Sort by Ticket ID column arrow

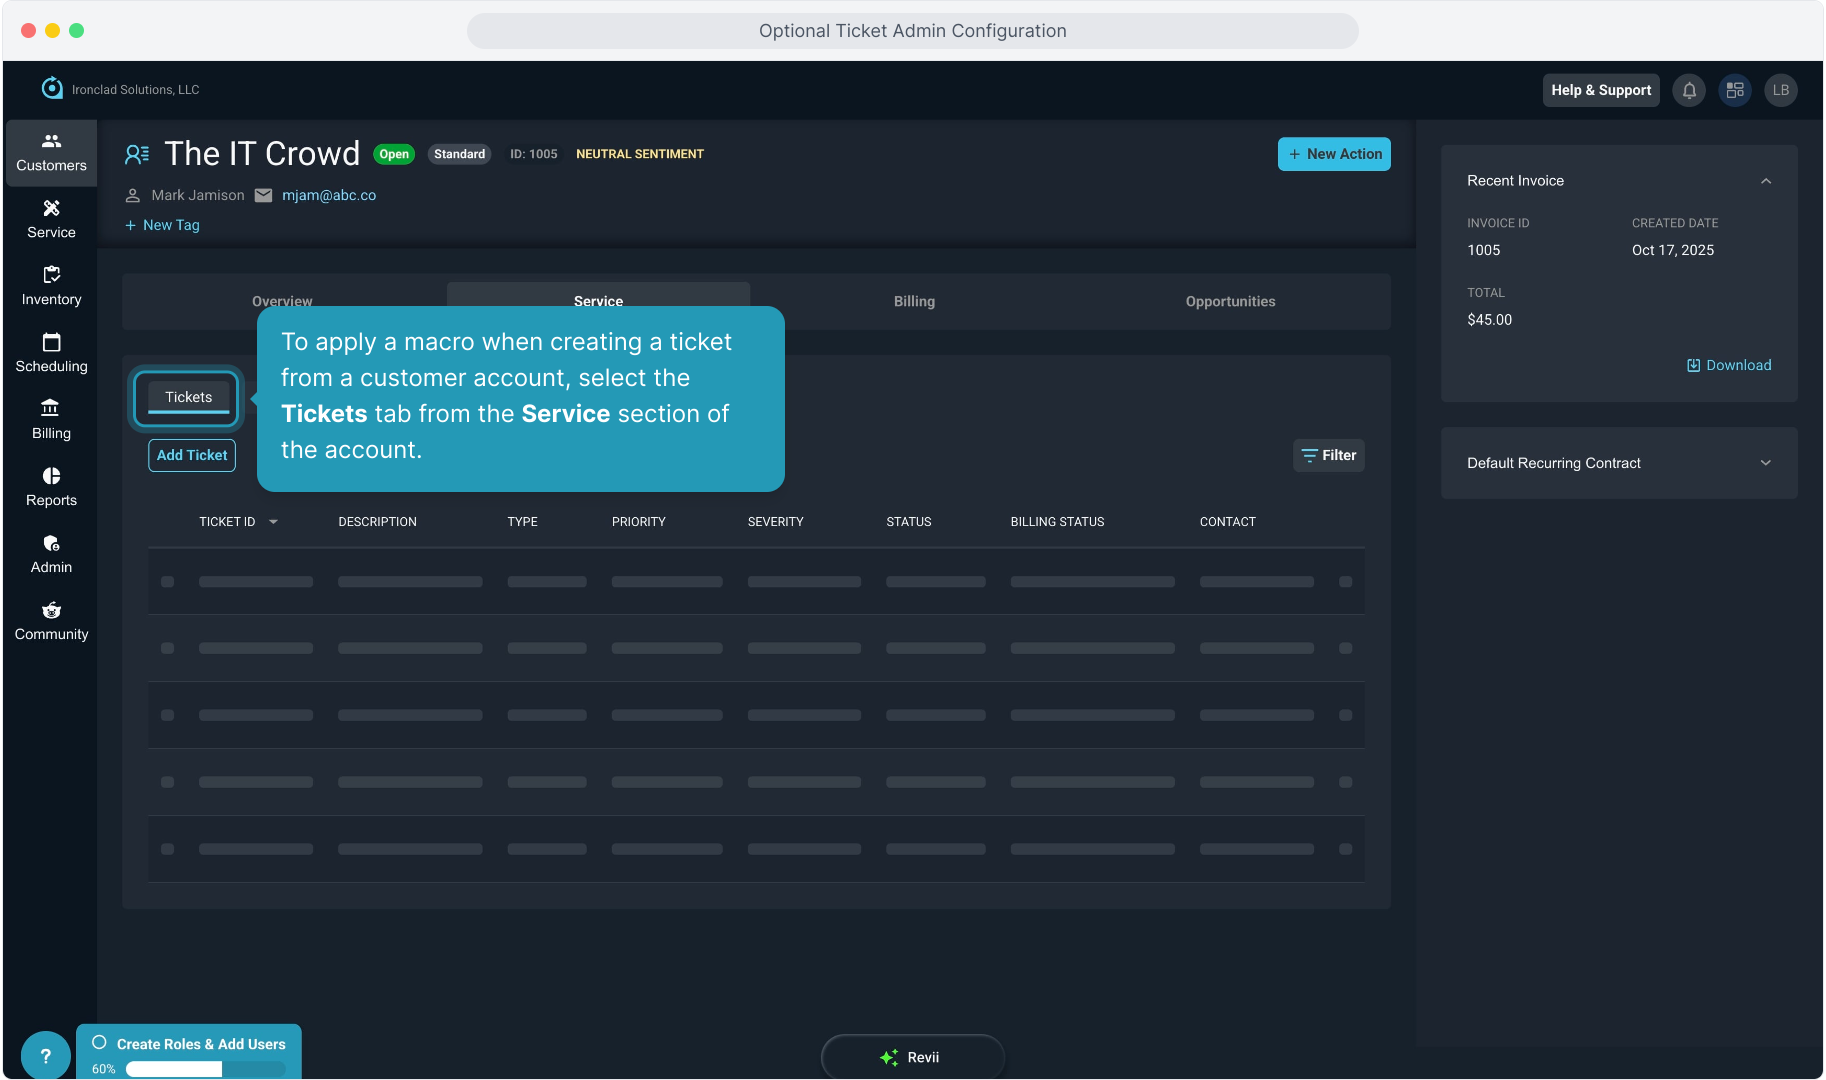pyautogui.click(x=273, y=522)
